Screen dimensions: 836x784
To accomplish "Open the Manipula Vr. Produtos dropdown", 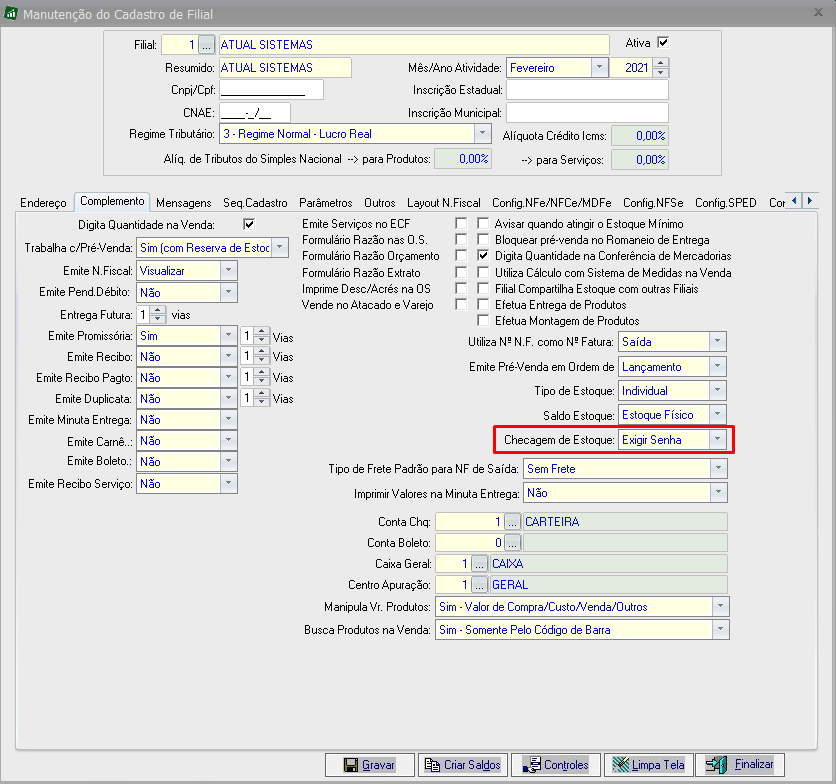I will [720, 606].
